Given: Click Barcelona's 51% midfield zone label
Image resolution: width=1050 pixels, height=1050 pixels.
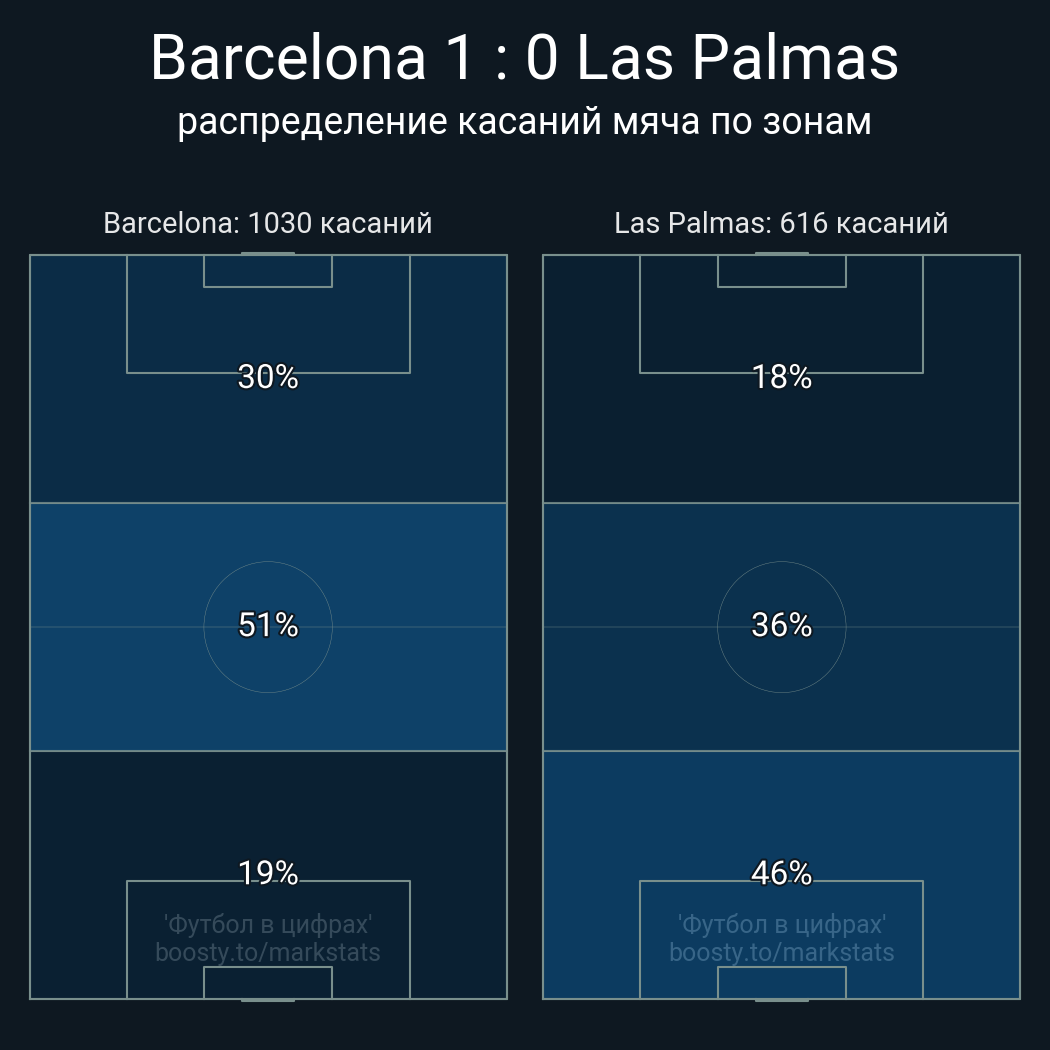Looking at the screenshot, I should [x=268, y=625].
